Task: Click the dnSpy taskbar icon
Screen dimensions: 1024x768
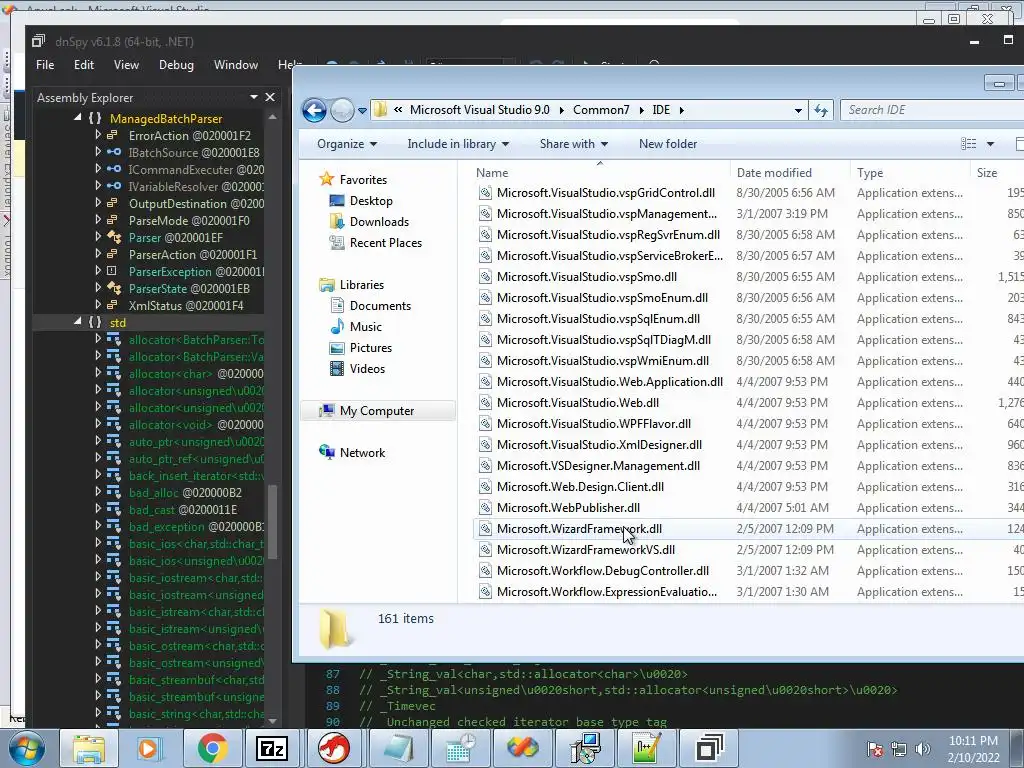Action: pyautogui.click(x=709, y=748)
